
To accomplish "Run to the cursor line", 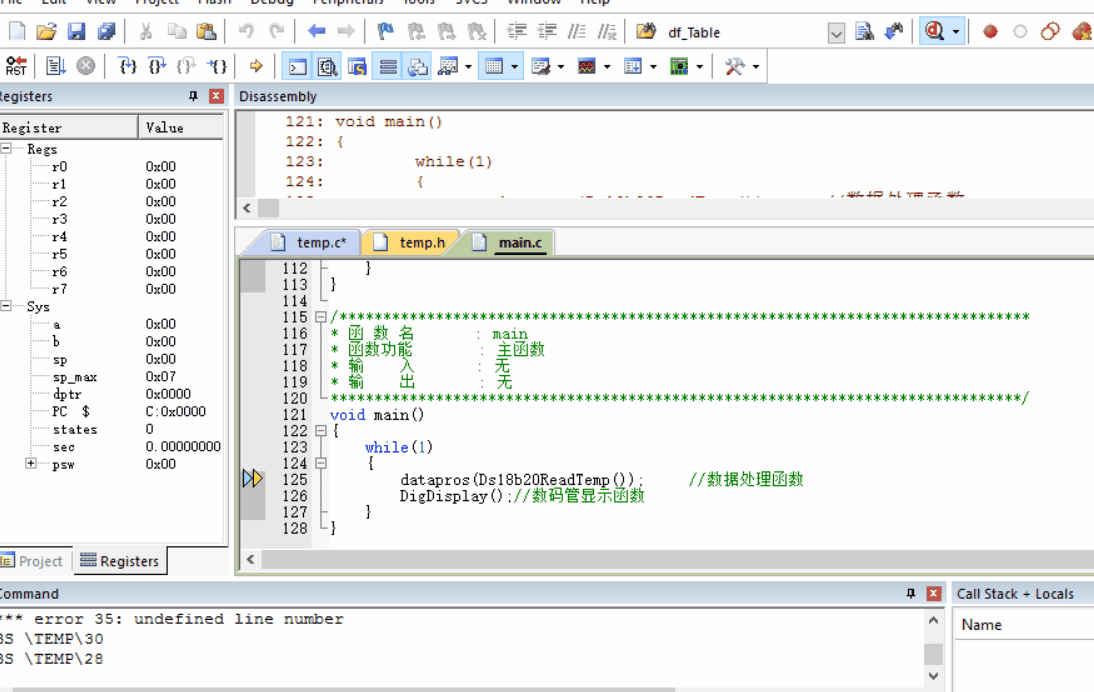I will pos(218,66).
